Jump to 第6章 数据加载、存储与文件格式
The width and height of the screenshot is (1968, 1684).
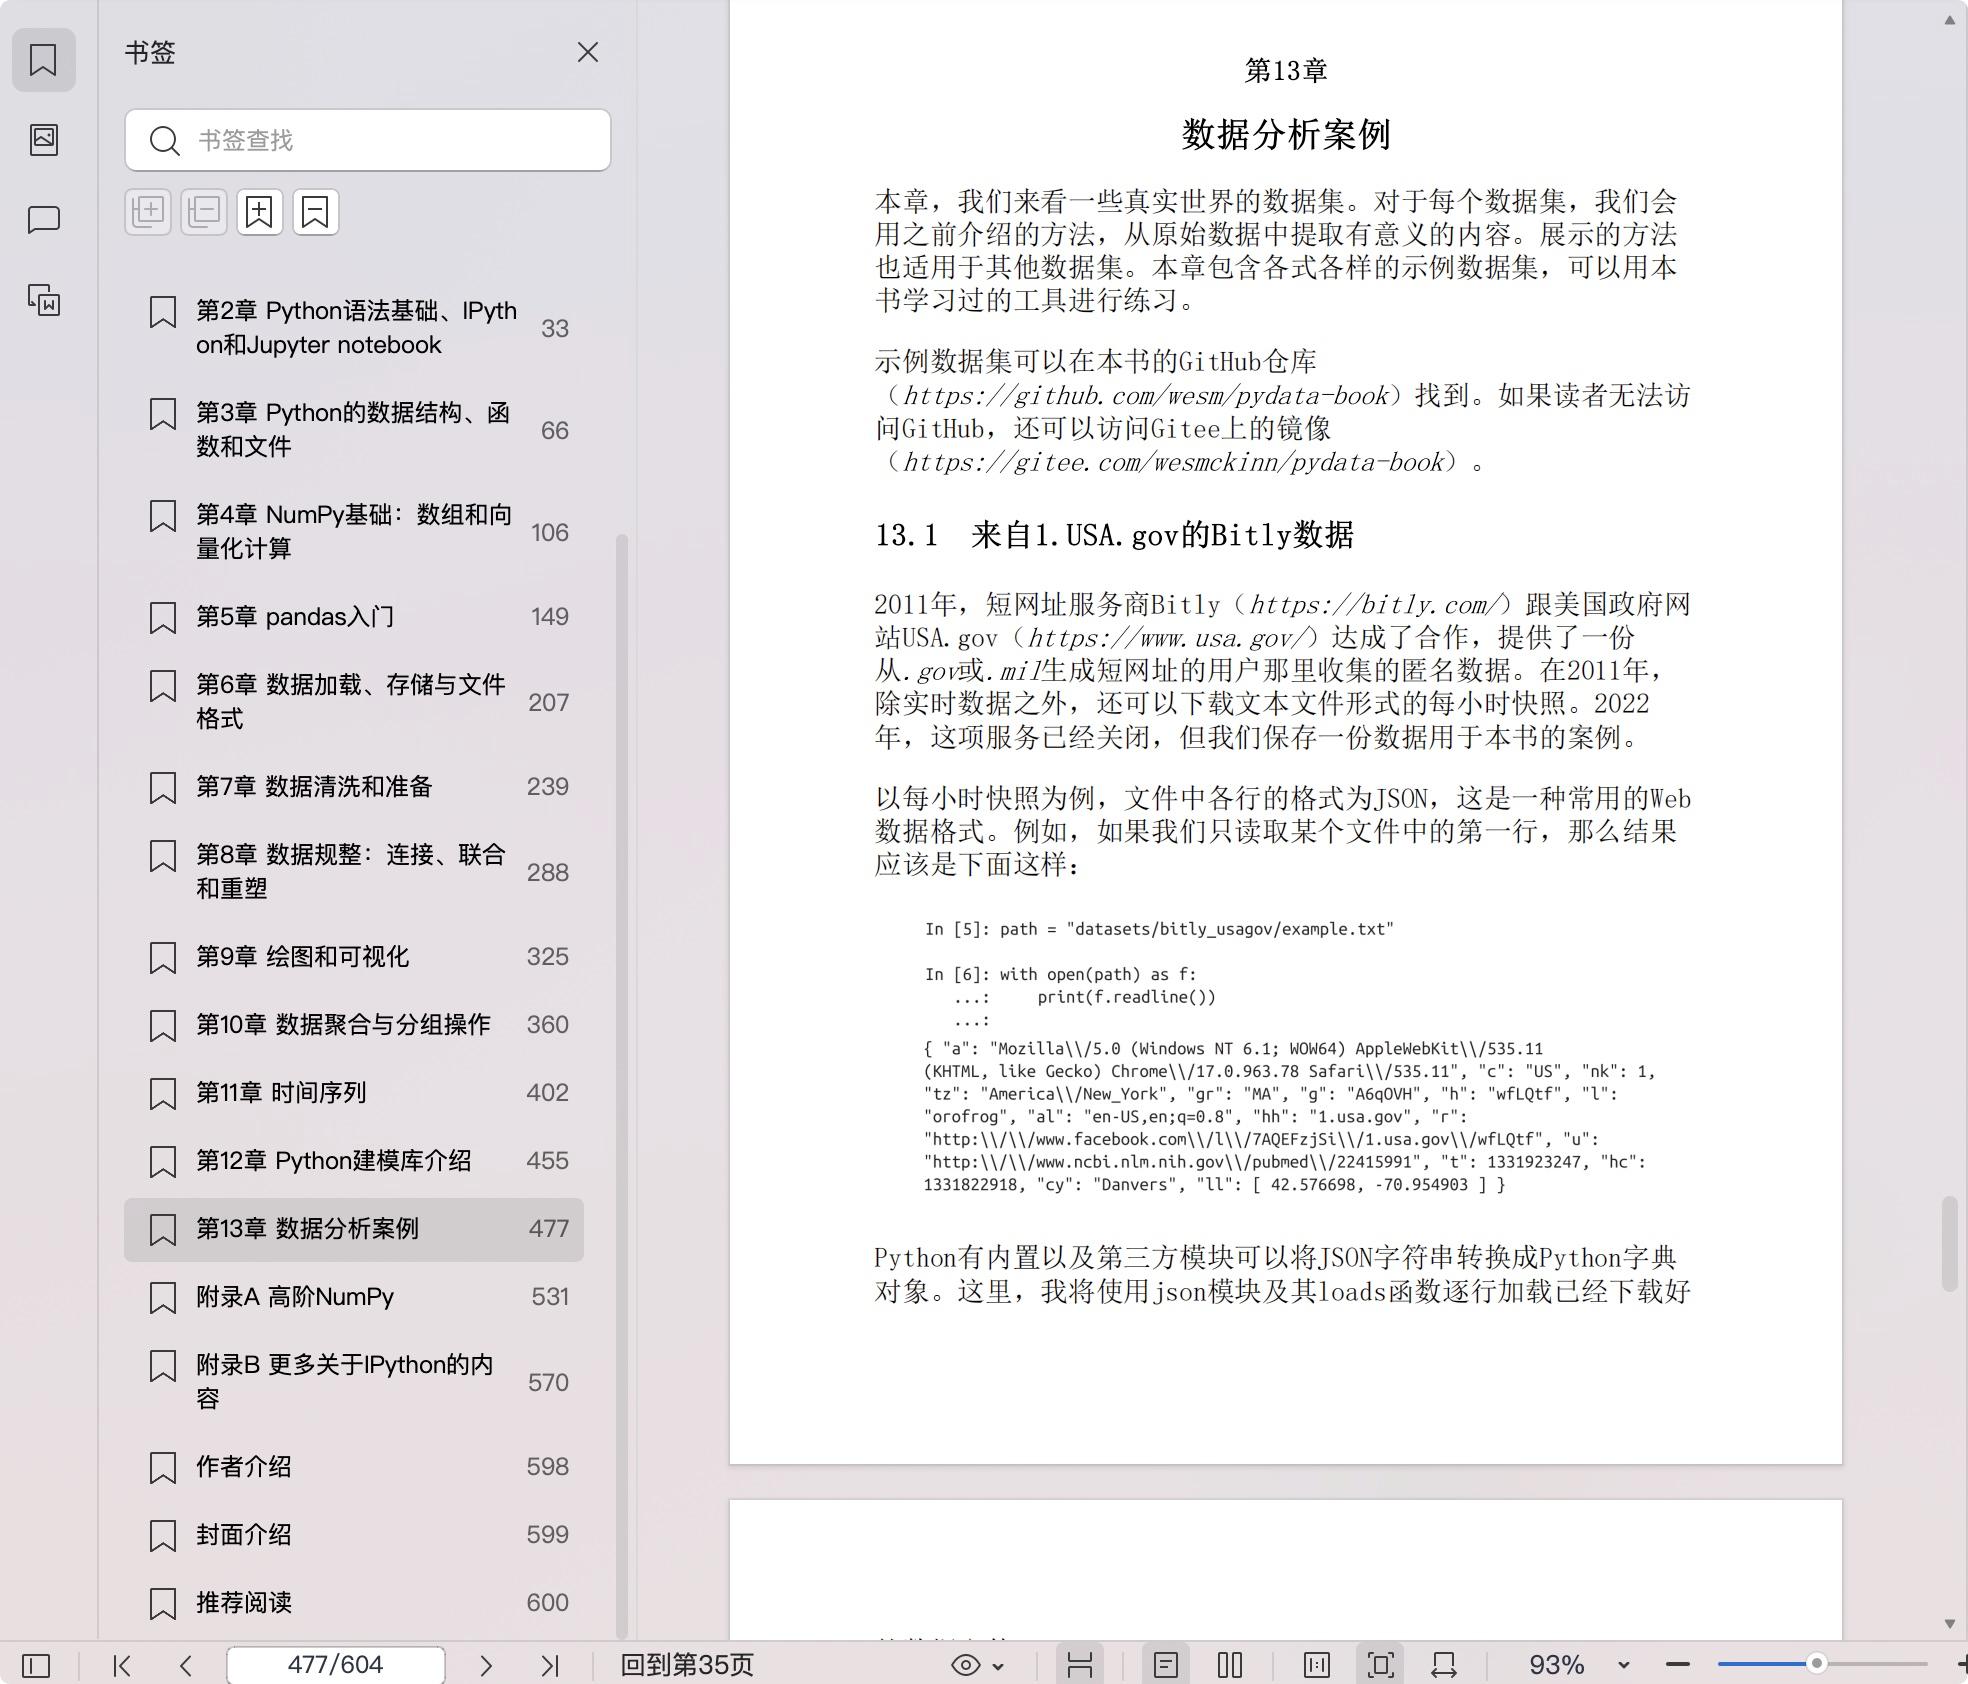coord(354,702)
